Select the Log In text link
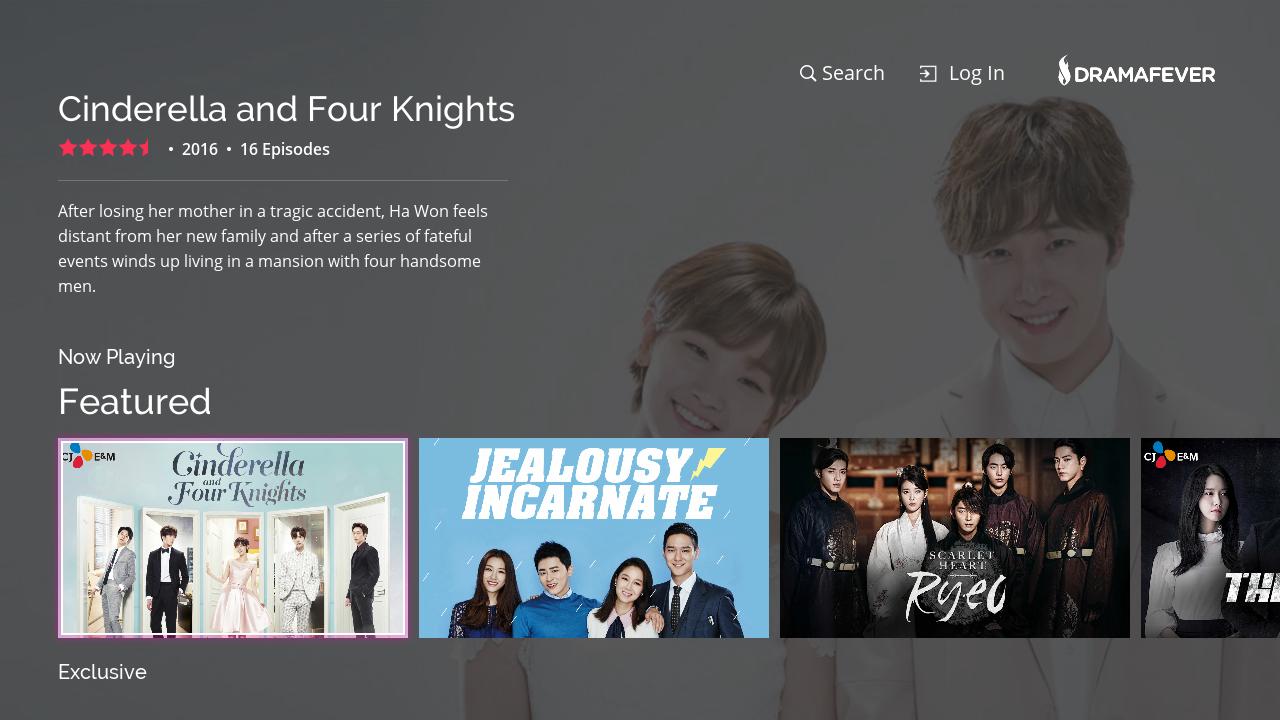The width and height of the screenshot is (1280, 720). pos(976,73)
